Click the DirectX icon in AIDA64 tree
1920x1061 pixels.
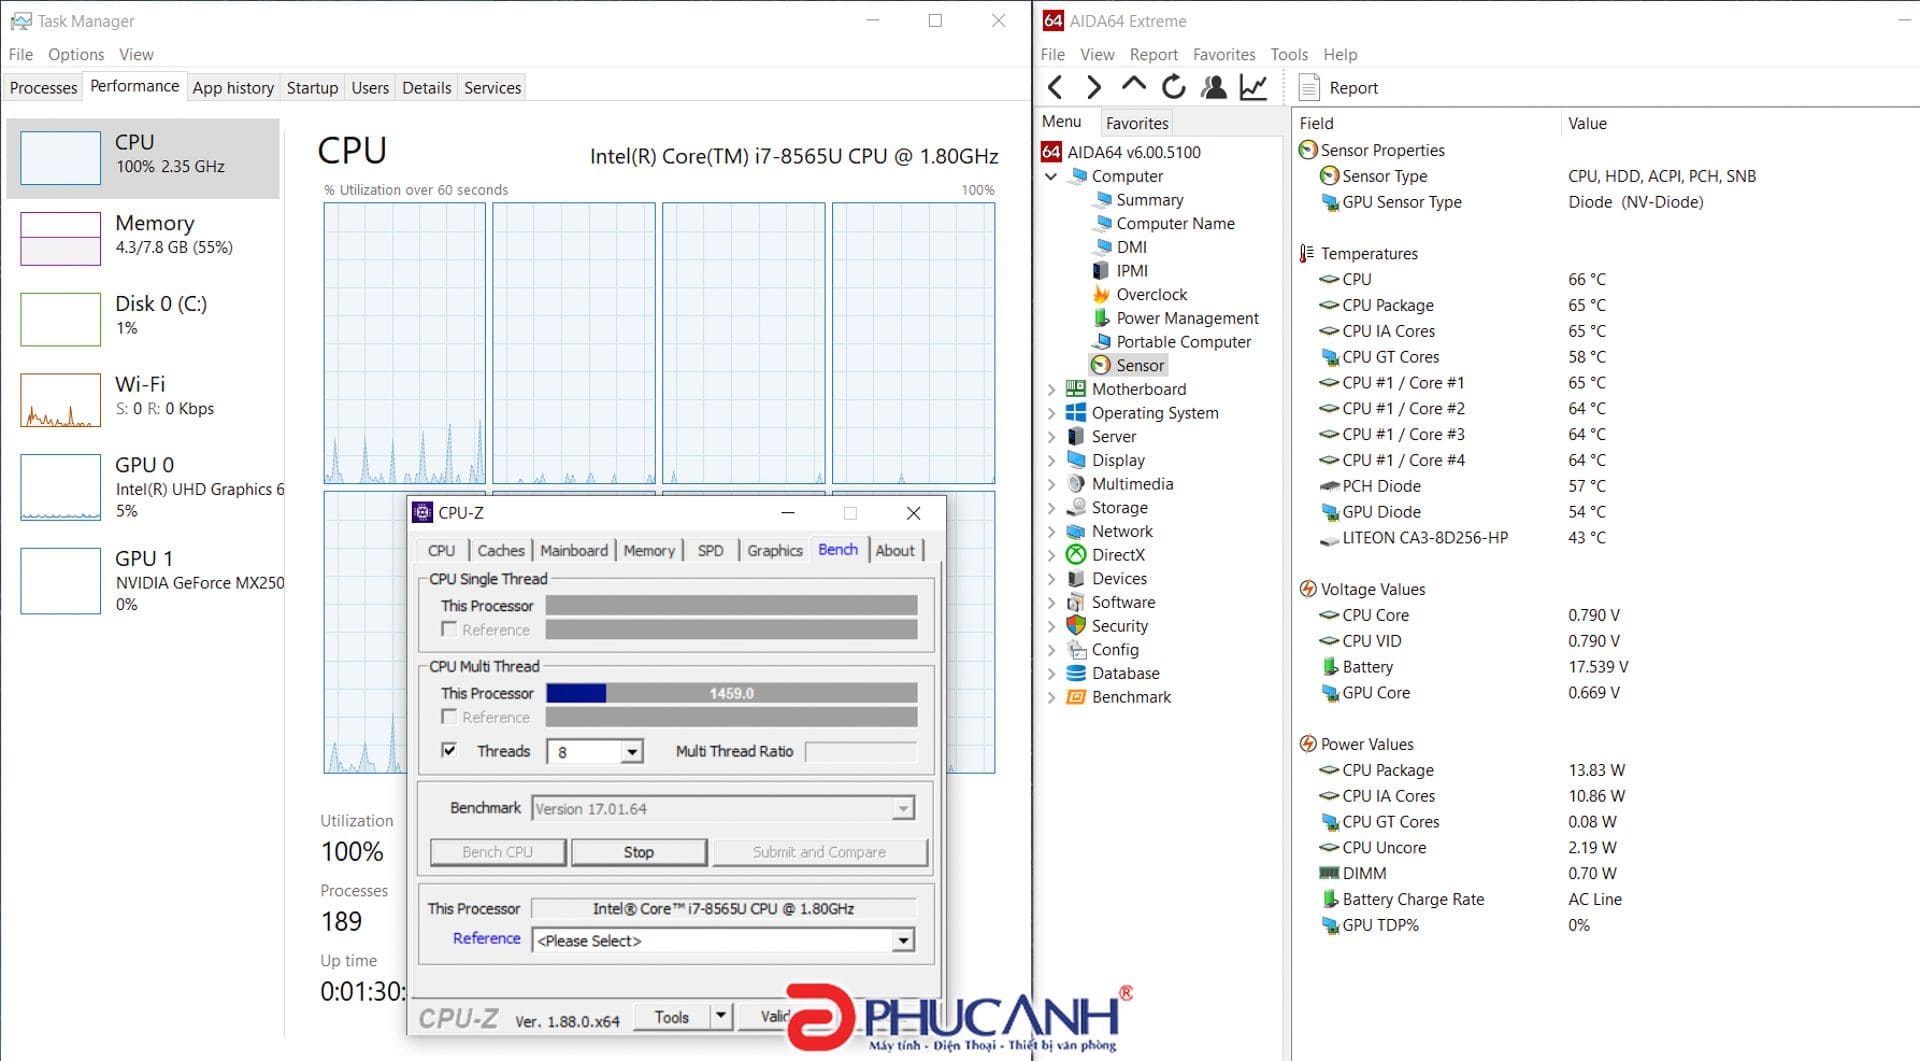(1076, 555)
